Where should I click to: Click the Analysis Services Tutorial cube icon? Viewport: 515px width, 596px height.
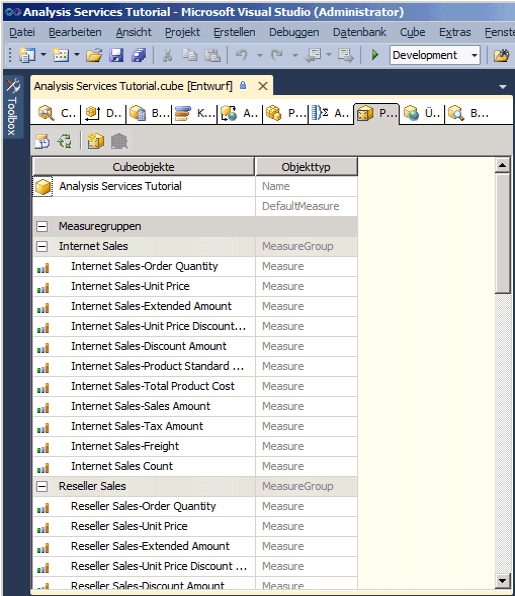(43, 187)
